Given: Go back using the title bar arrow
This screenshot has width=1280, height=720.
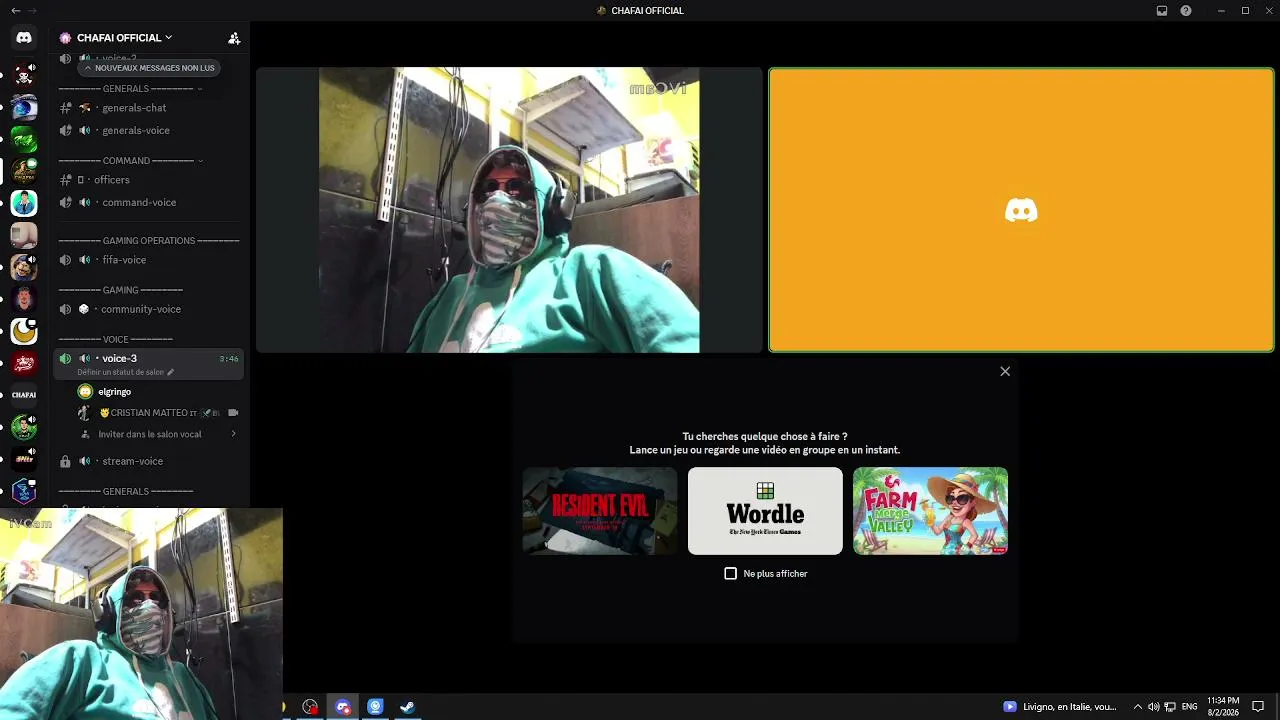Looking at the screenshot, I should click(15, 11).
